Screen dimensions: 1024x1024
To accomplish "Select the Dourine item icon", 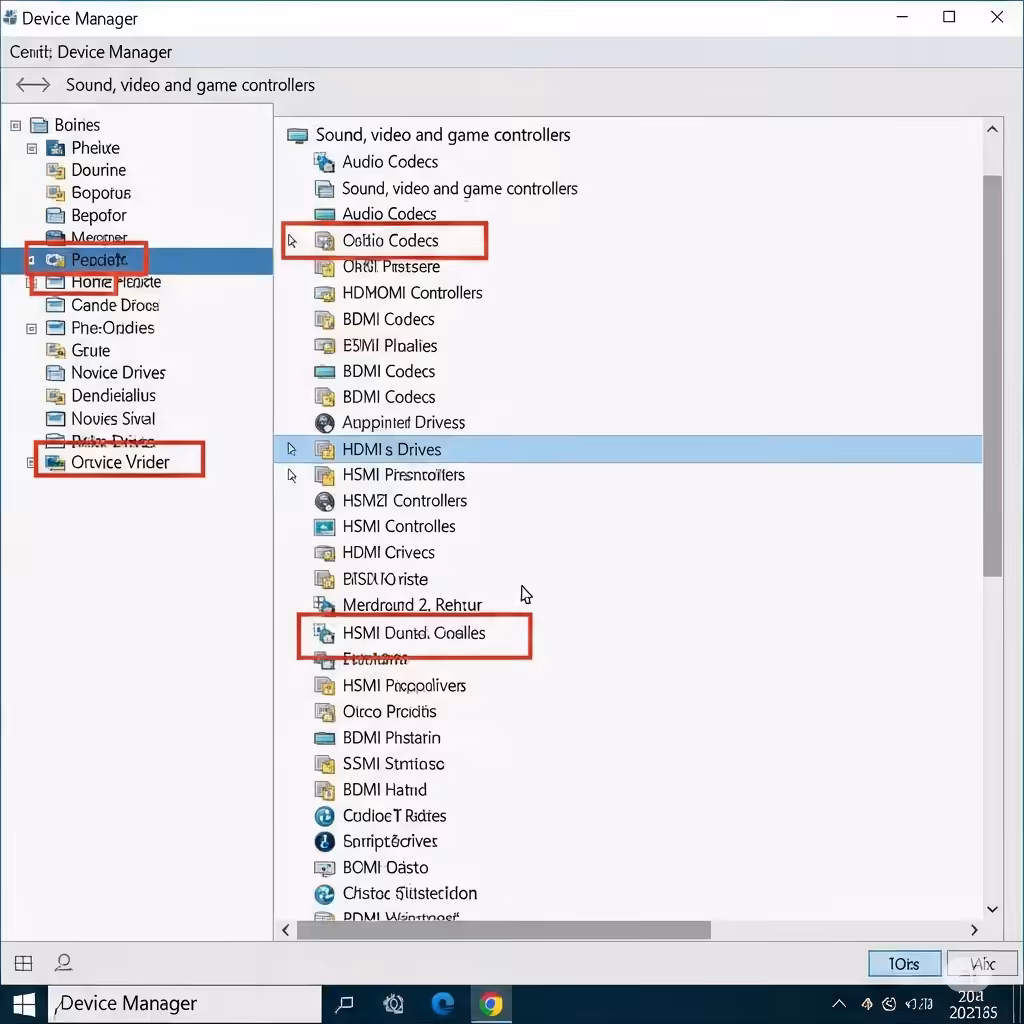I will coord(56,170).
